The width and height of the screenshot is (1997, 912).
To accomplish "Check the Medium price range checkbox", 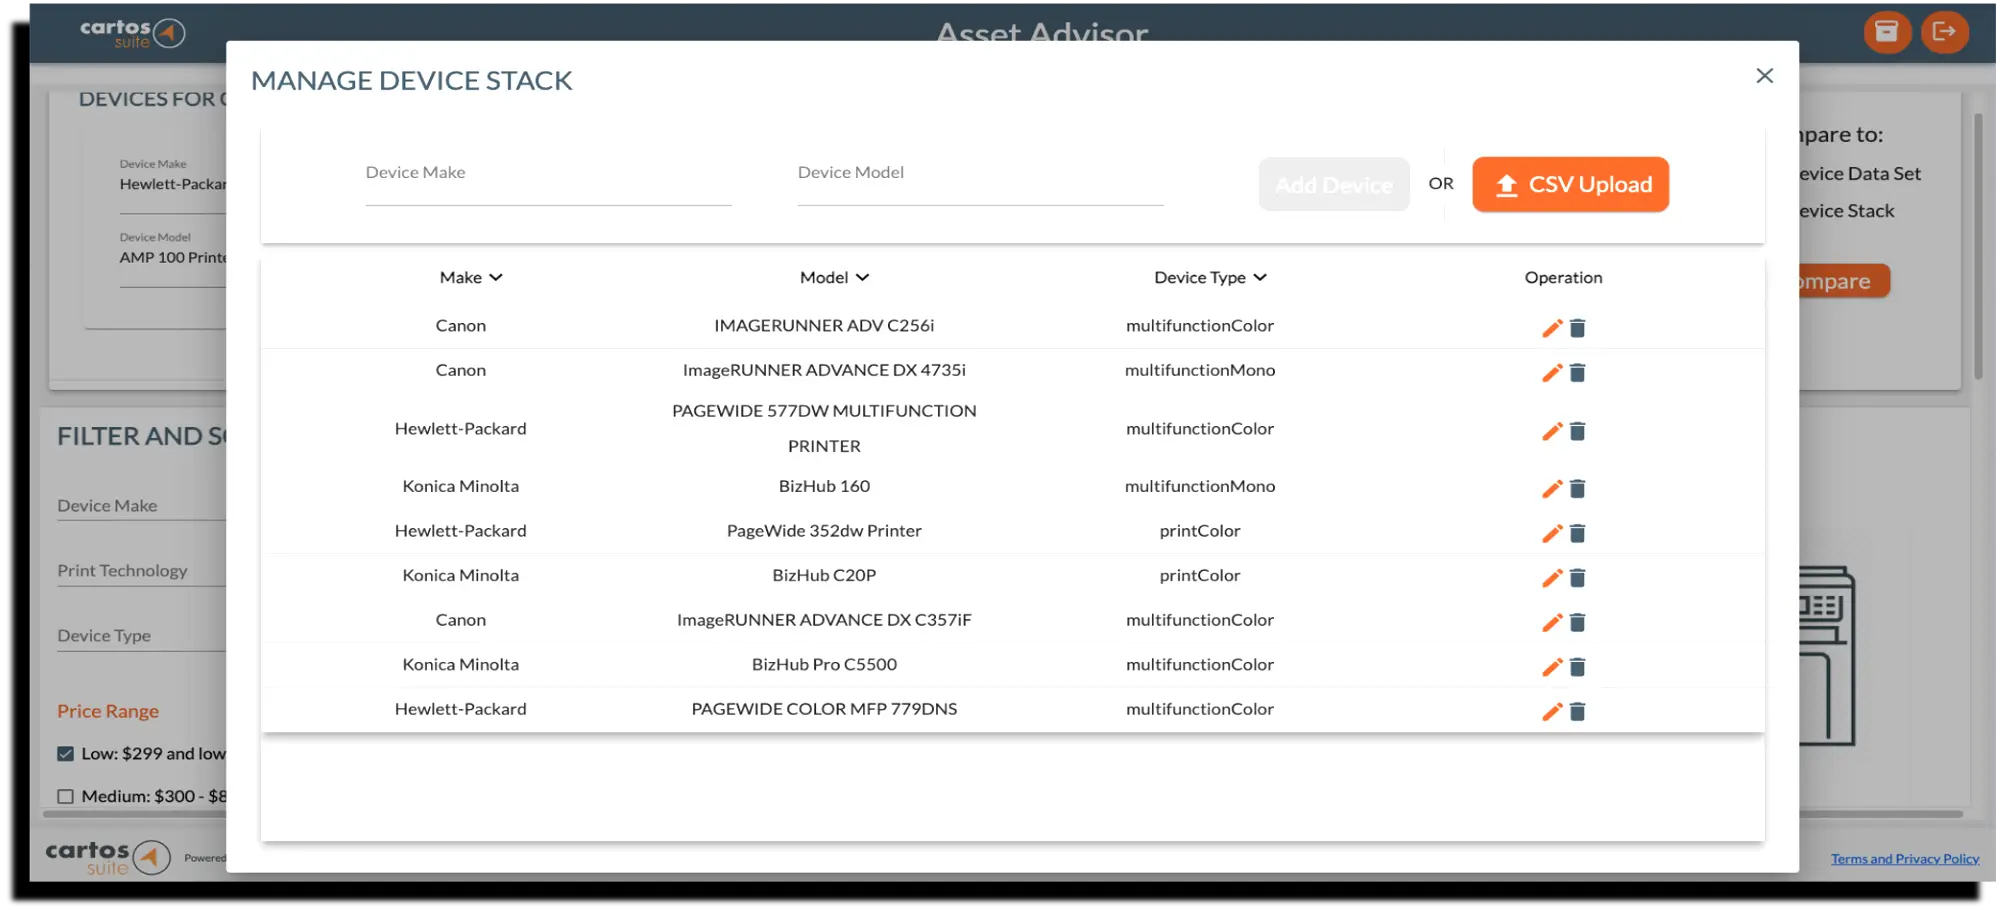I will click(65, 797).
